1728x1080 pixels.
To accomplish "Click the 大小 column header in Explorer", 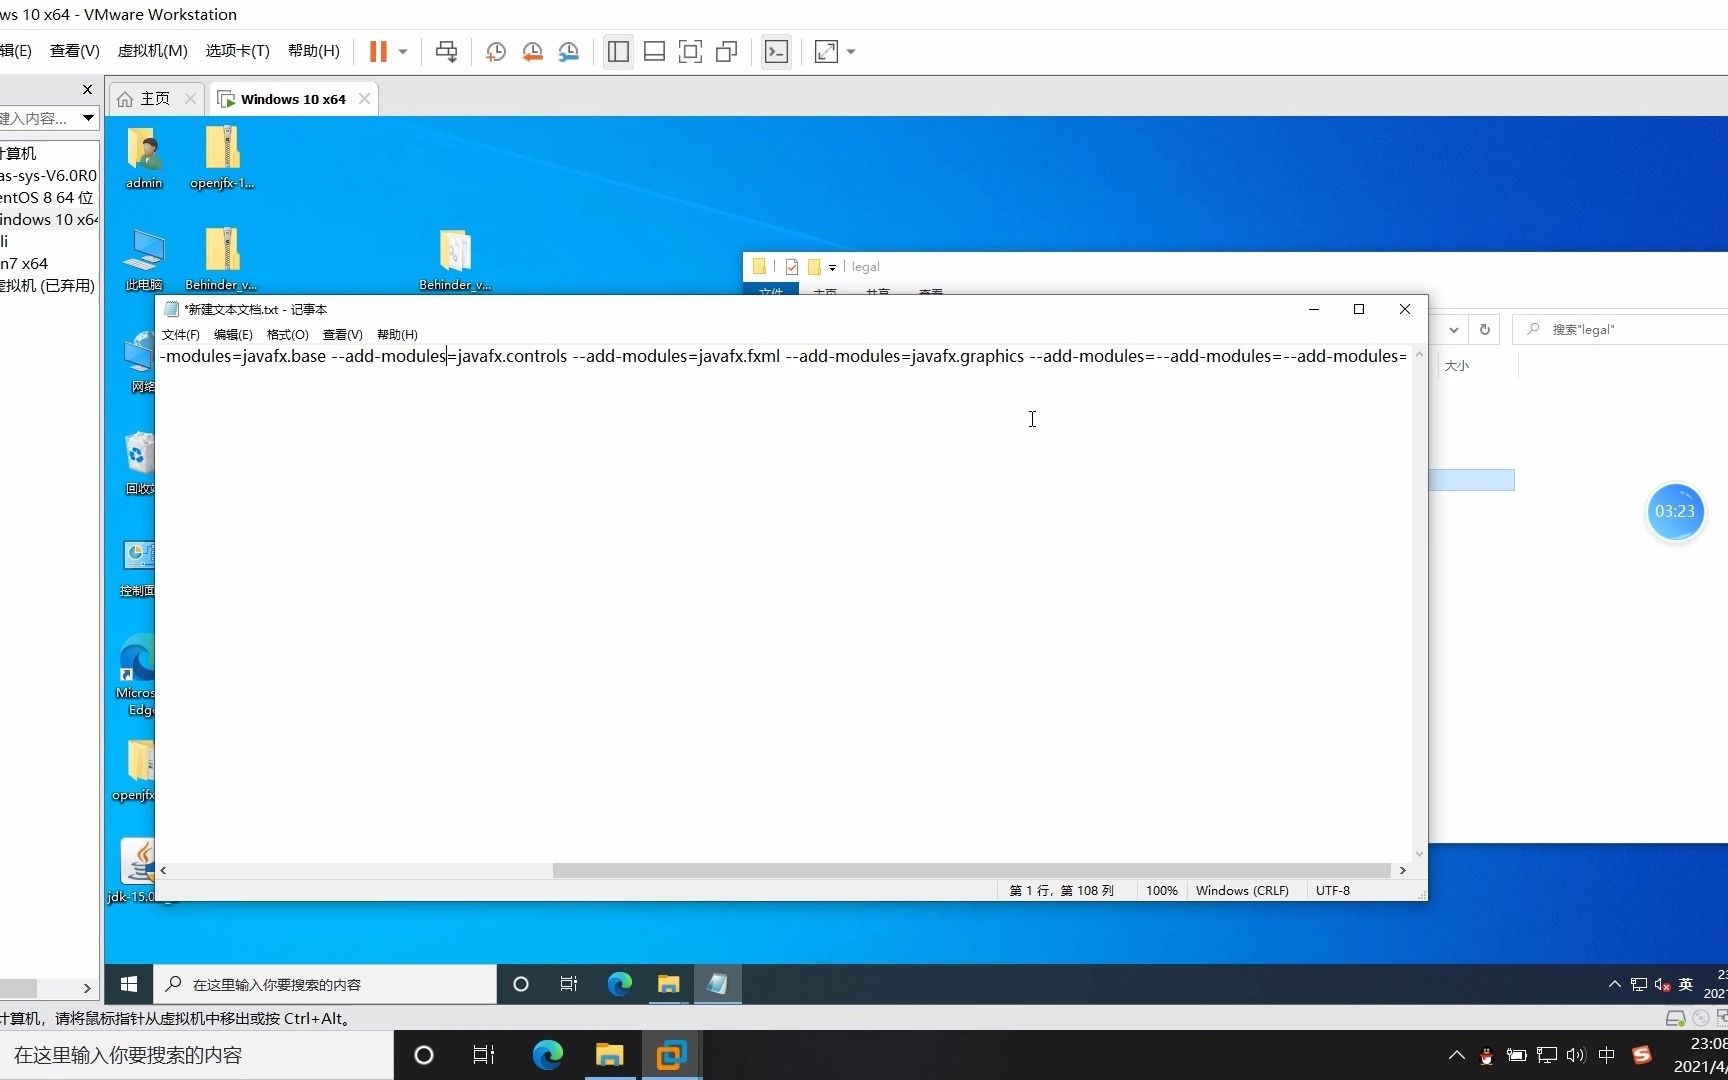I will click(1457, 366).
